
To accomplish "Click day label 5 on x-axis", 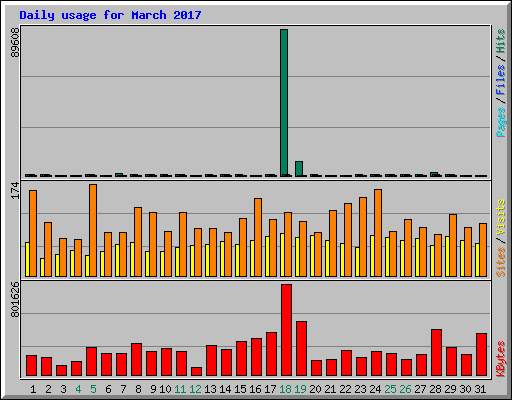I will click(x=93, y=389).
